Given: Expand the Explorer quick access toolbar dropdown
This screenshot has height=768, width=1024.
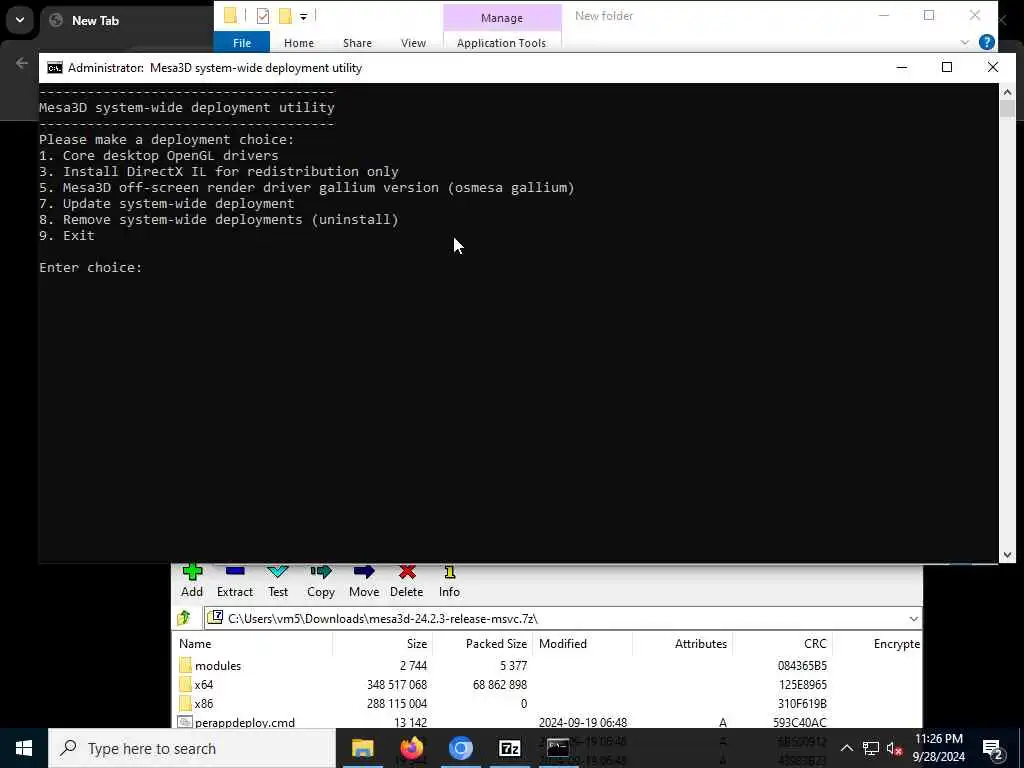Looking at the screenshot, I should [304, 17].
